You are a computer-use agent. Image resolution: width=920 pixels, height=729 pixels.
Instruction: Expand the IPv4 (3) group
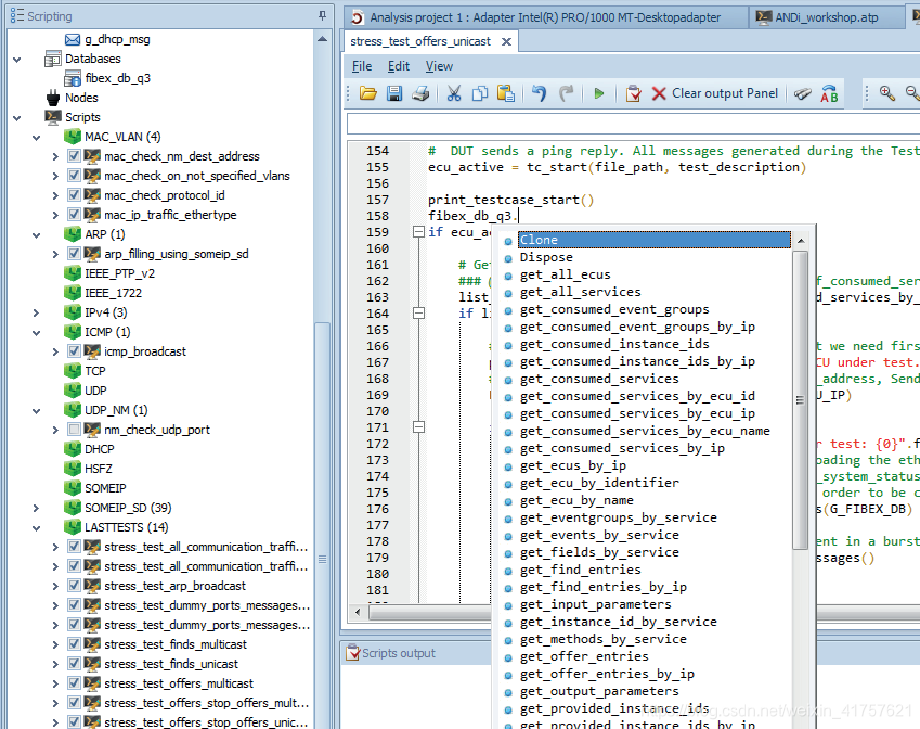36,313
